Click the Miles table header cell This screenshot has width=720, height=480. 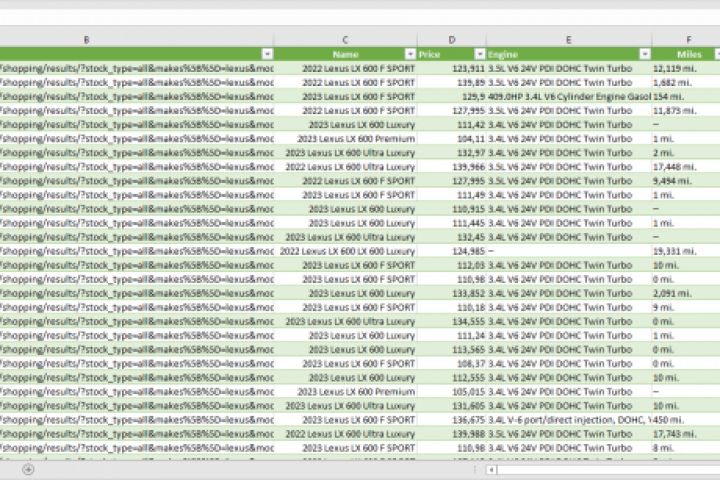point(686,54)
